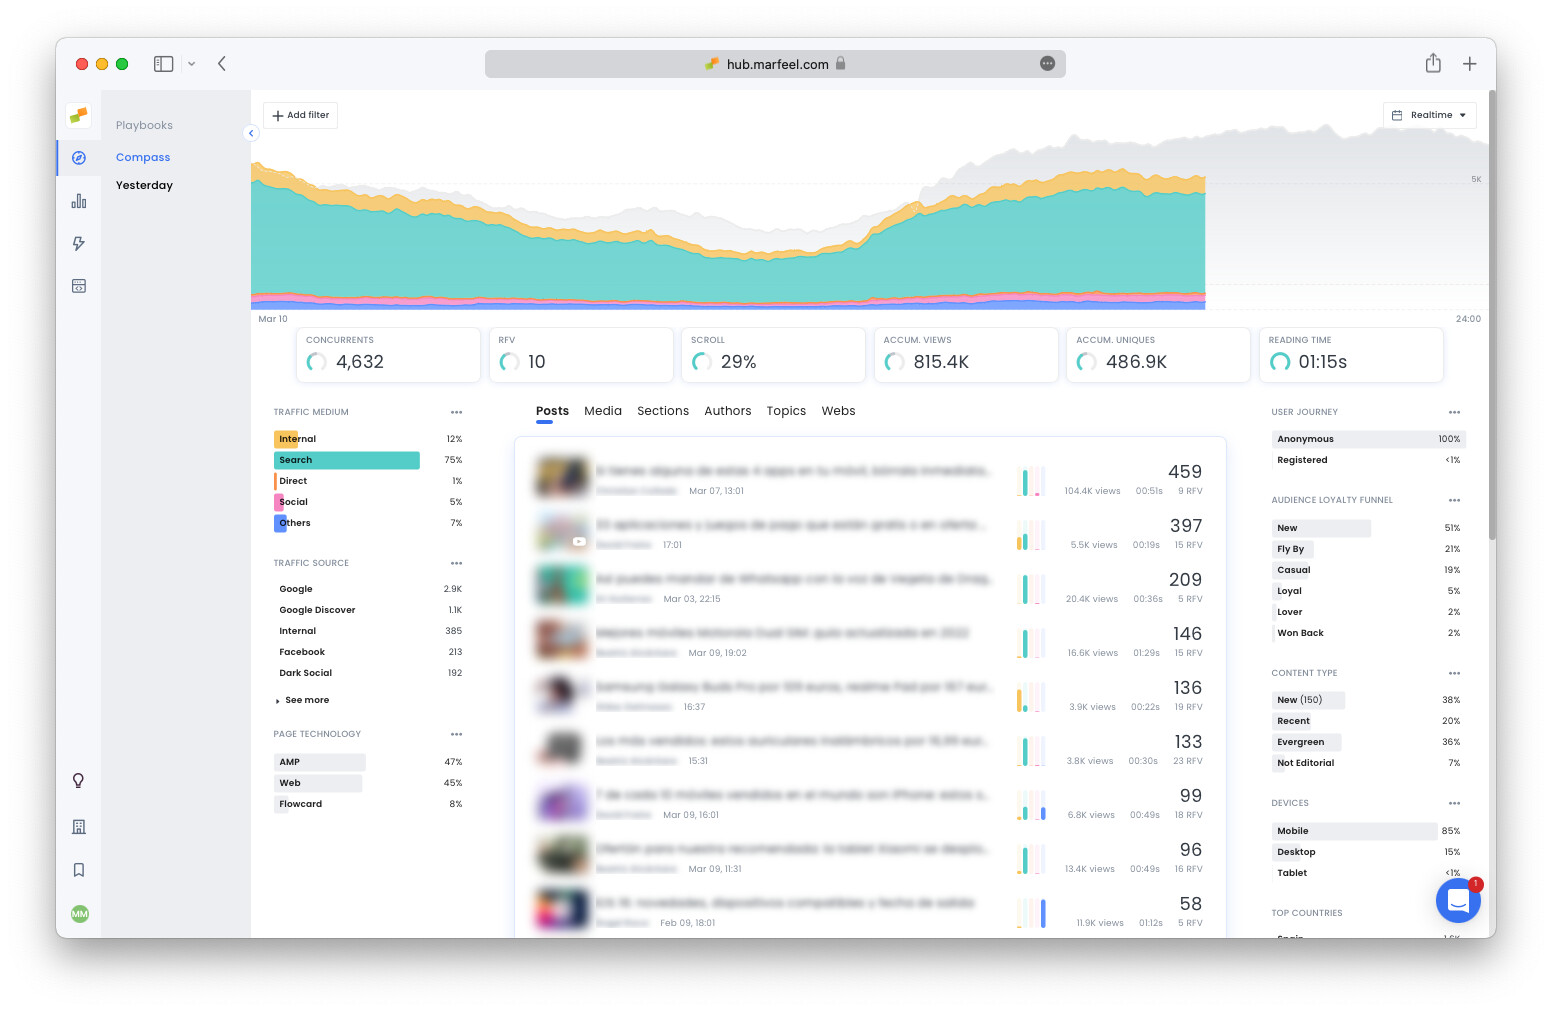This screenshot has height=1012, width=1552.
Task: Open the Marfeel home logo icon
Action: tap(78, 115)
